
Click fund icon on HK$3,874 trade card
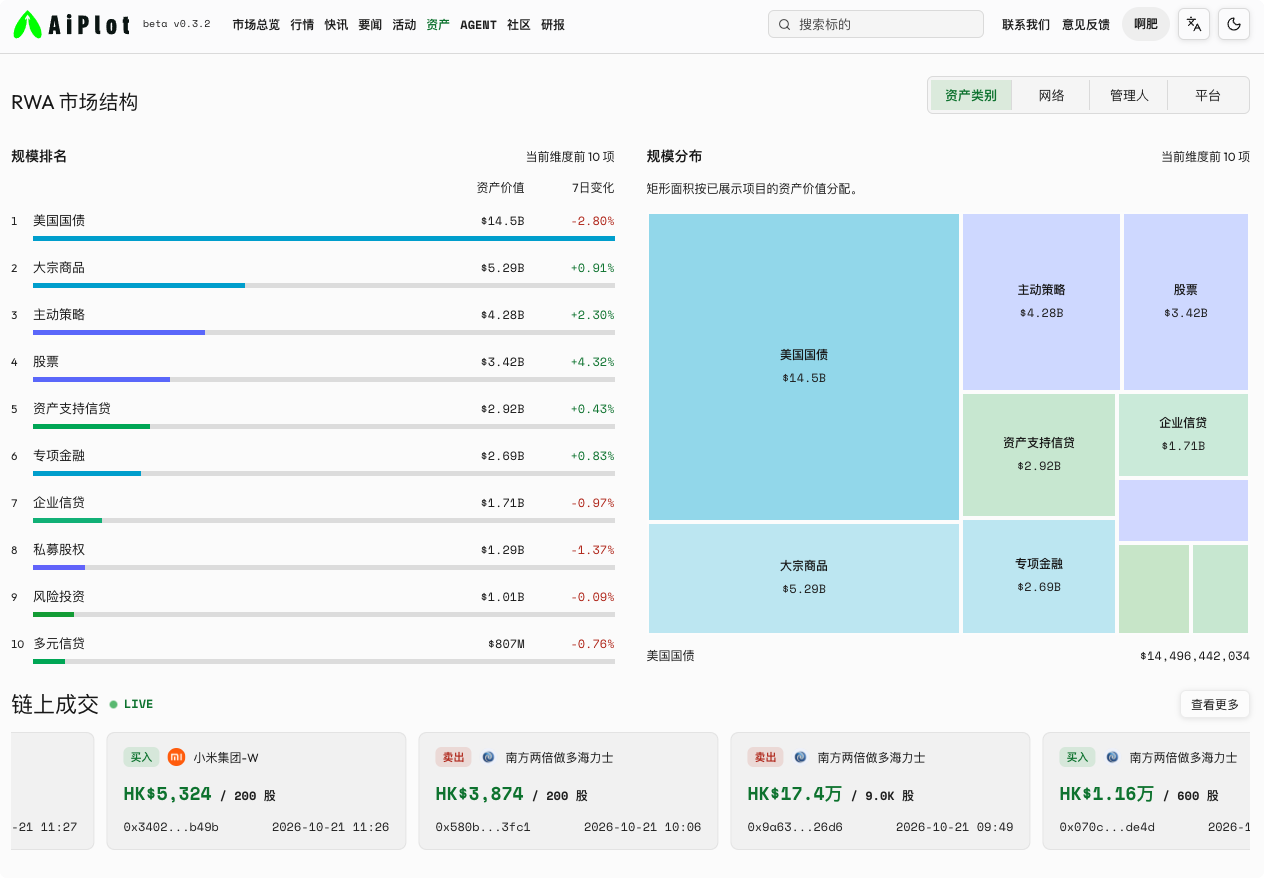click(488, 757)
